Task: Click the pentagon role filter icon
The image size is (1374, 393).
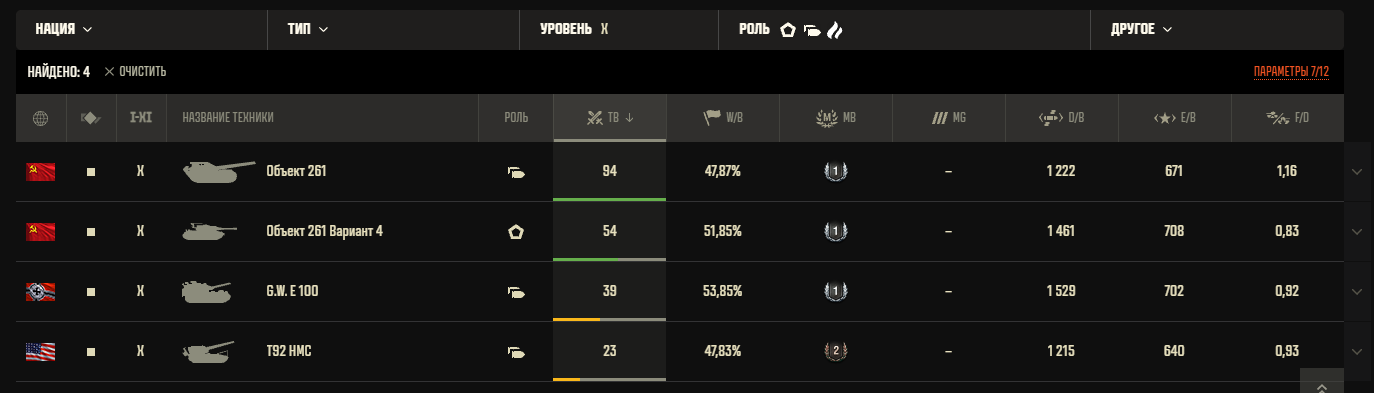Action: coord(788,30)
